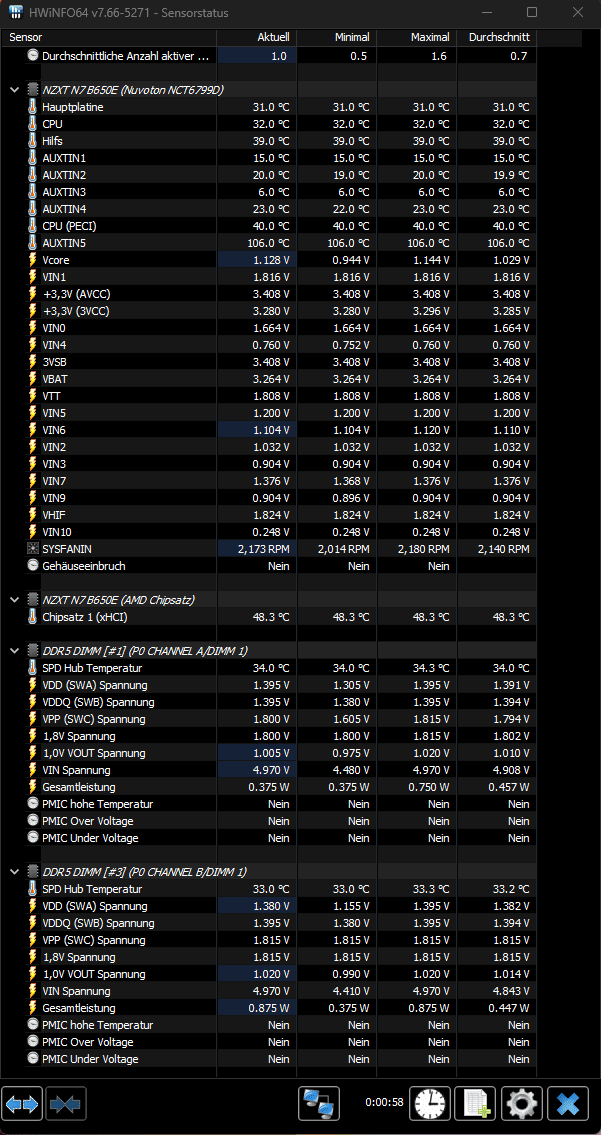The image size is (601, 1135).
Task: Select the DDR5 DIMM [#1] header row
Action: (x=271, y=651)
